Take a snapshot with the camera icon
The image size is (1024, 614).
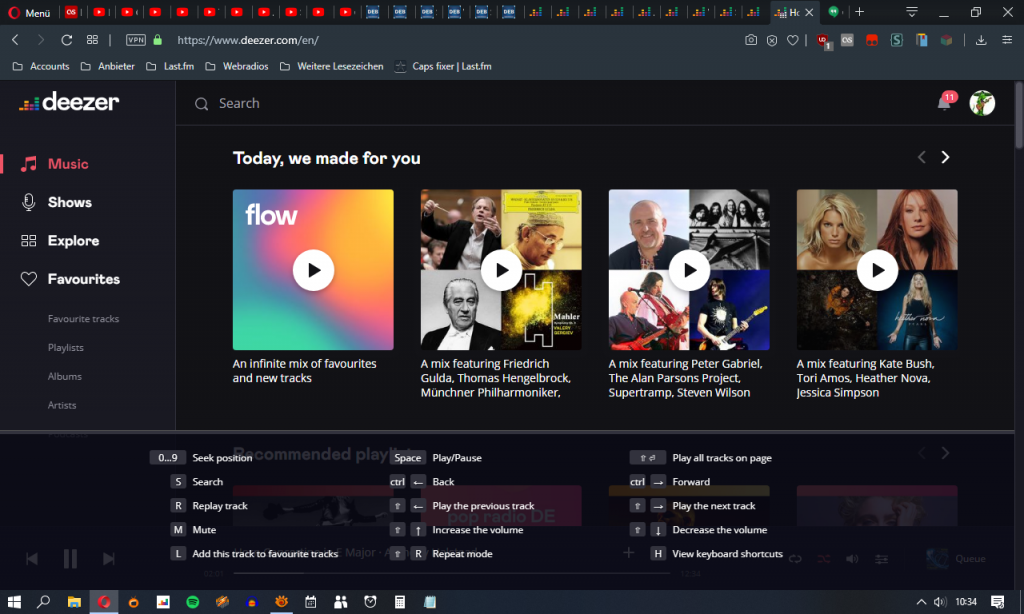[751, 40]
